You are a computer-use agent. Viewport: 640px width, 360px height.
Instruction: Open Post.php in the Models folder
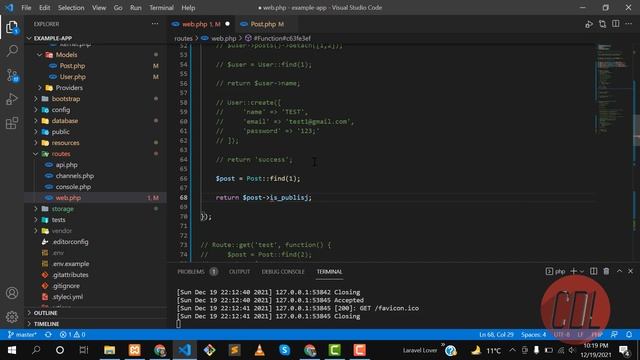click(x=72, y=66)
